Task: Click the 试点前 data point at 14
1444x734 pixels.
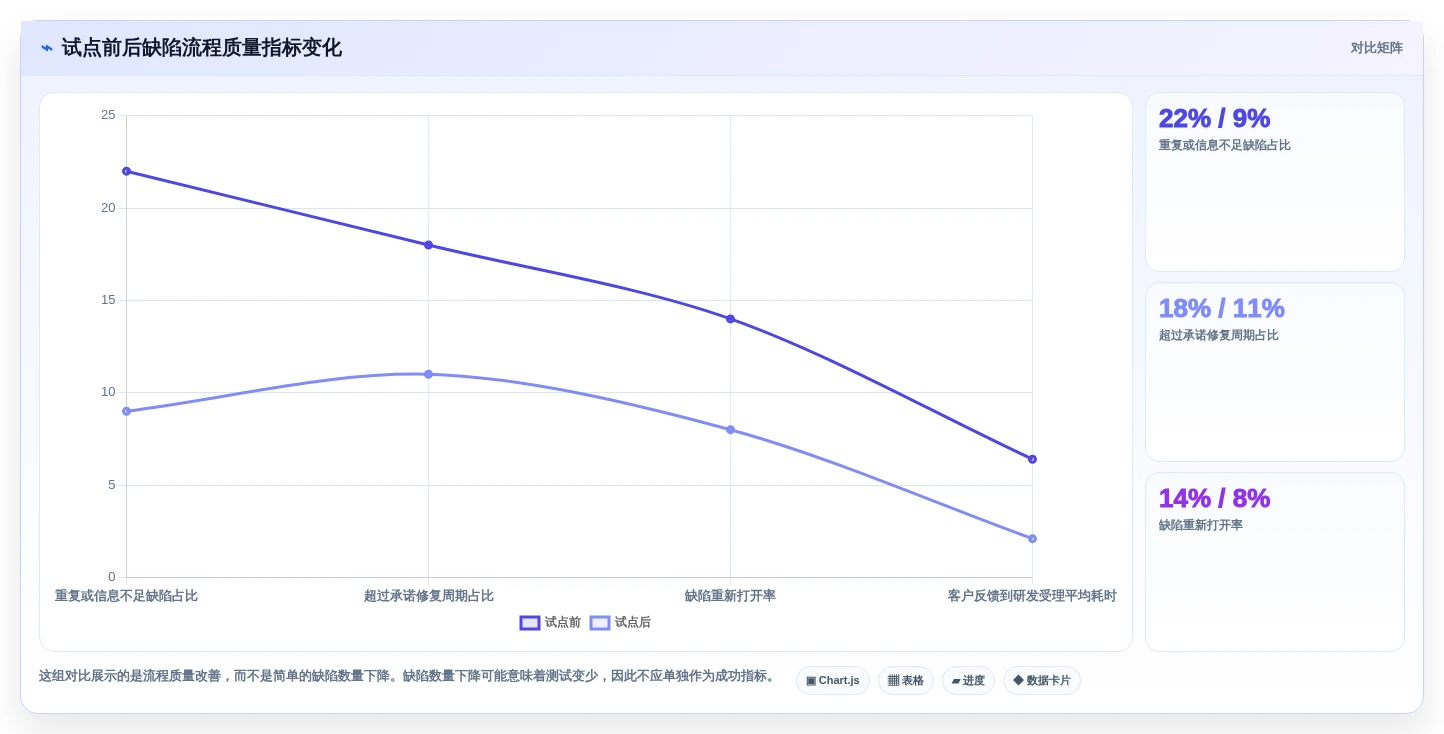Action: (730, 319)
